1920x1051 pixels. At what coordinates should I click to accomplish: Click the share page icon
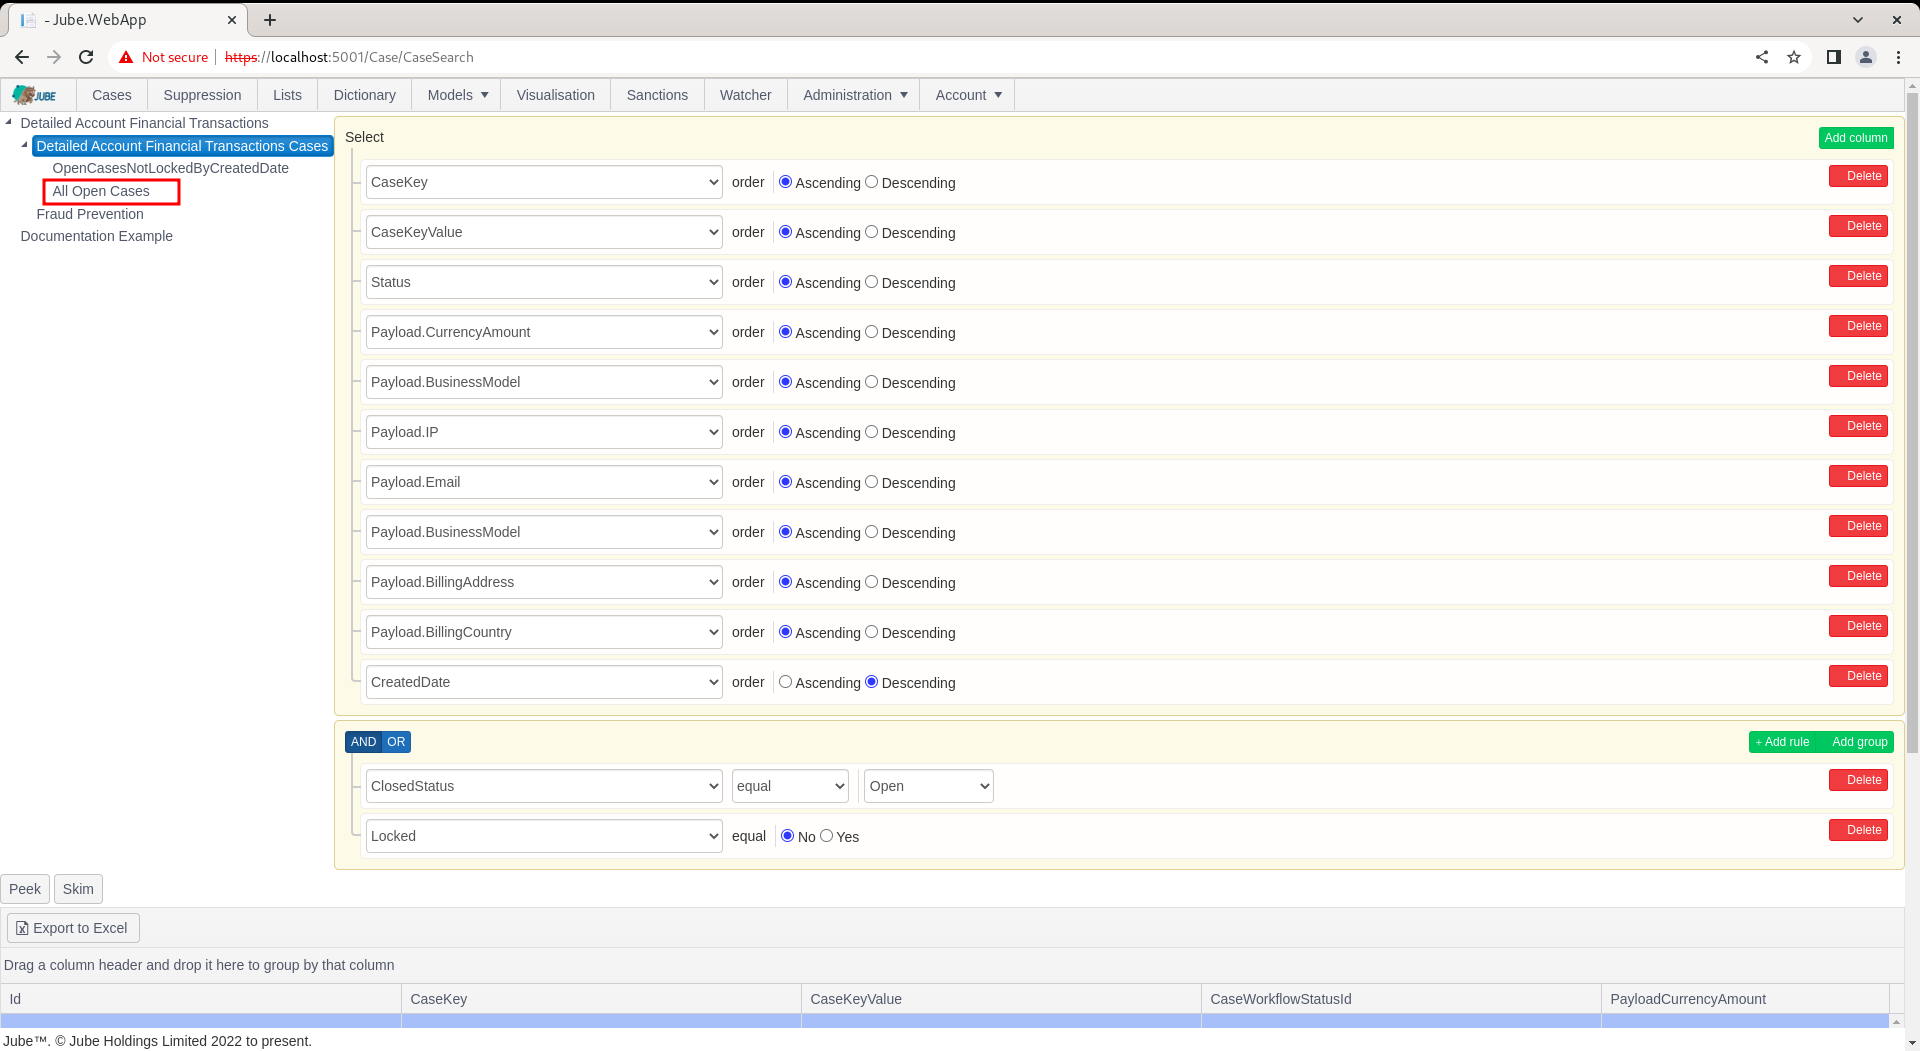click(x=1762, y=57)
